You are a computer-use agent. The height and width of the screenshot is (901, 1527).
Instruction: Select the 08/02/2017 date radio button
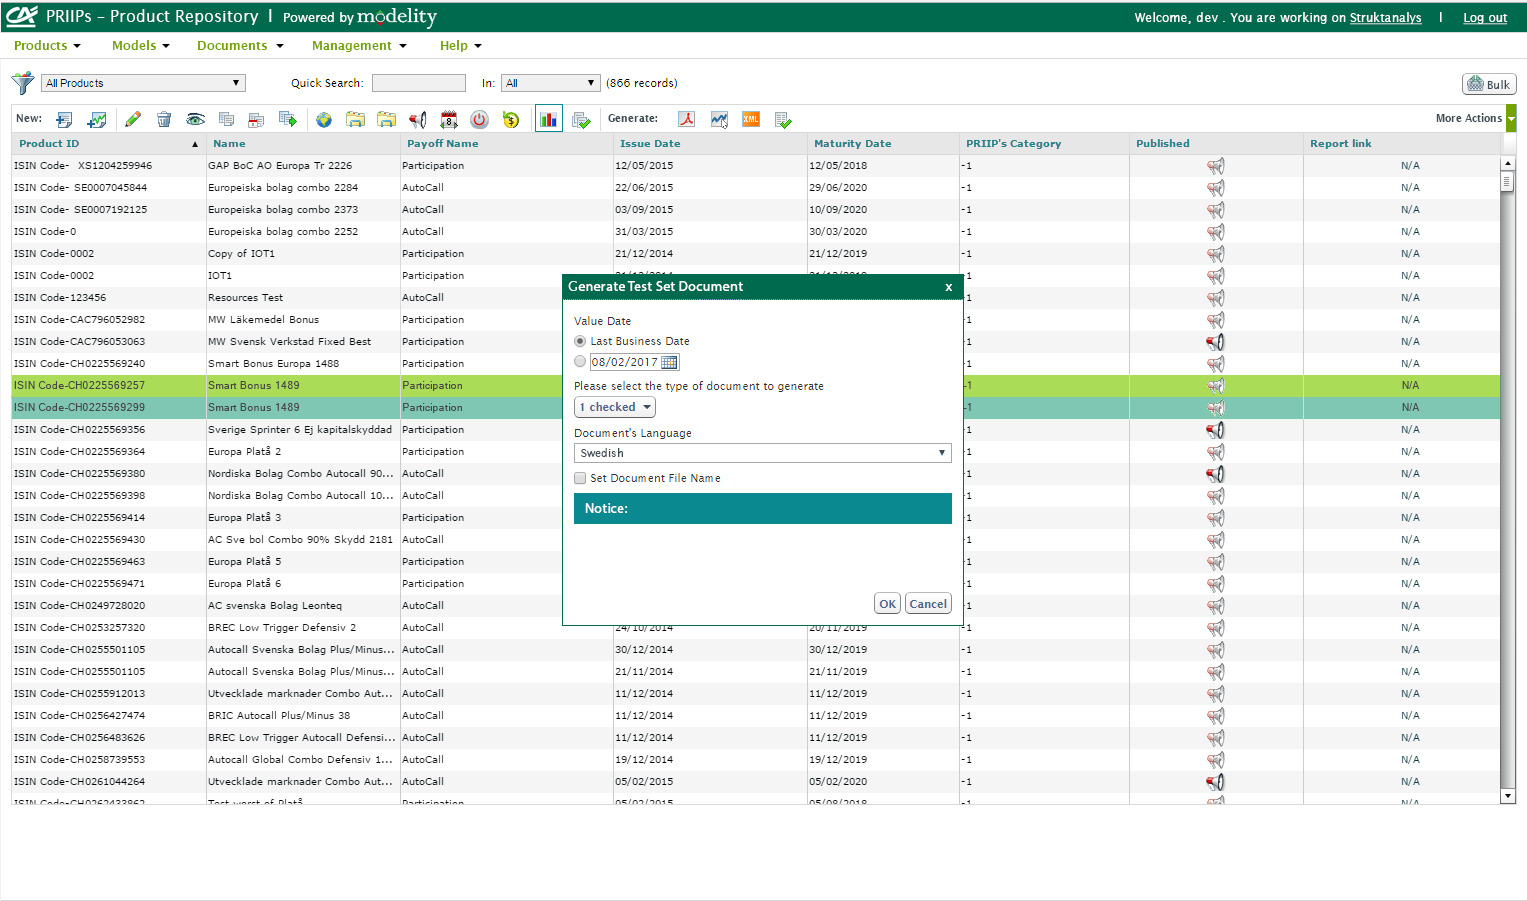tap(580, 361)
